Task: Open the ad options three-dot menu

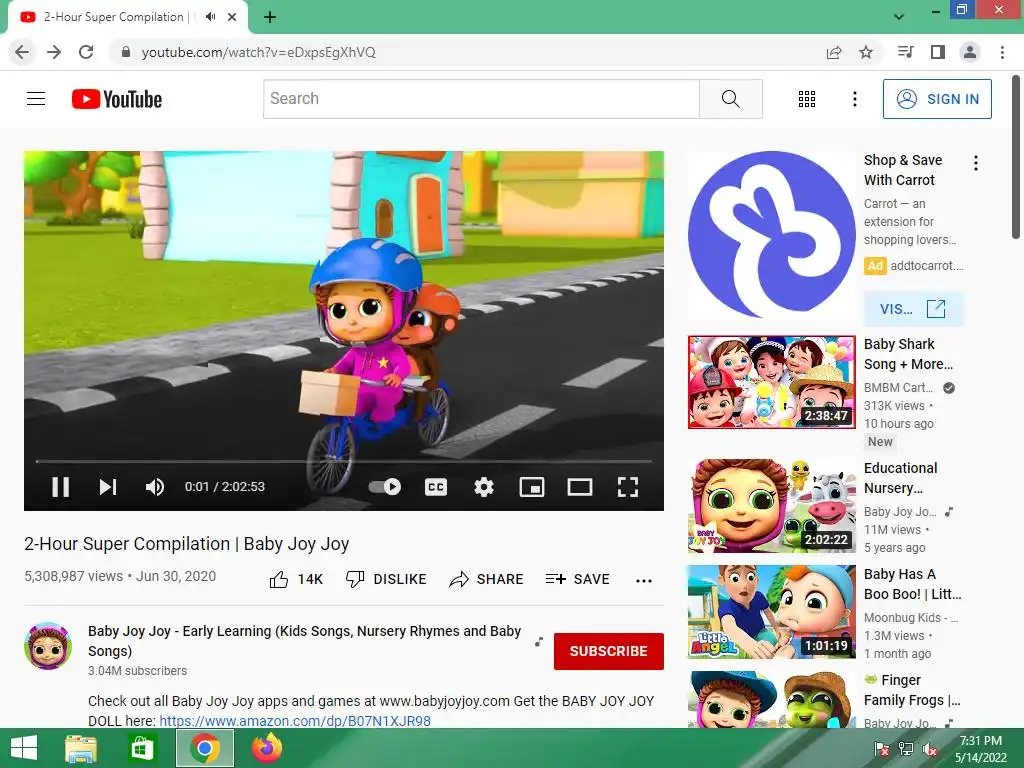Action: point(976,163)
